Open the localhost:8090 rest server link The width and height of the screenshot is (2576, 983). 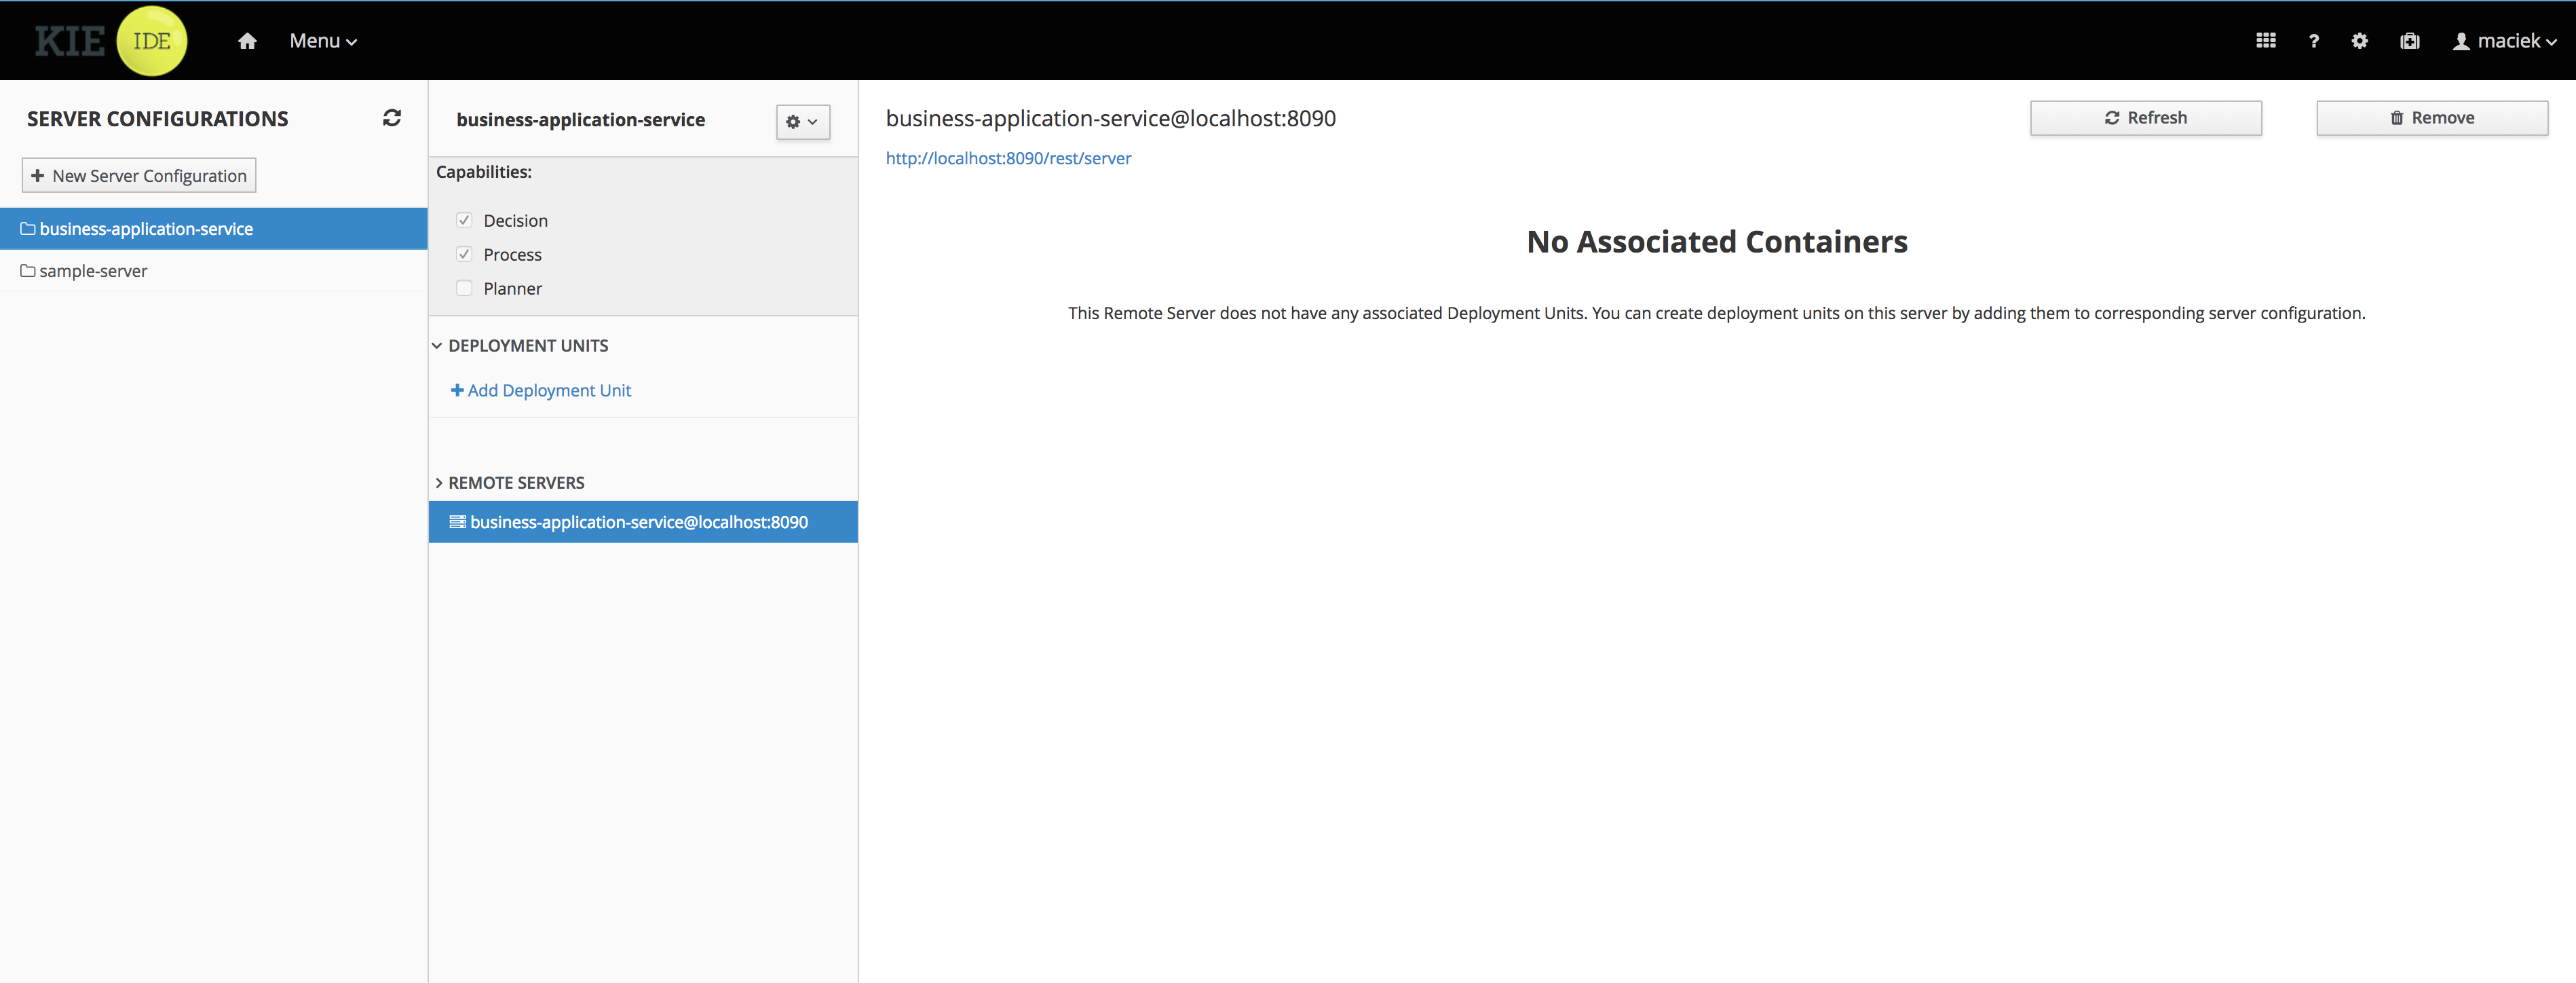click(x=1008, y=158)
